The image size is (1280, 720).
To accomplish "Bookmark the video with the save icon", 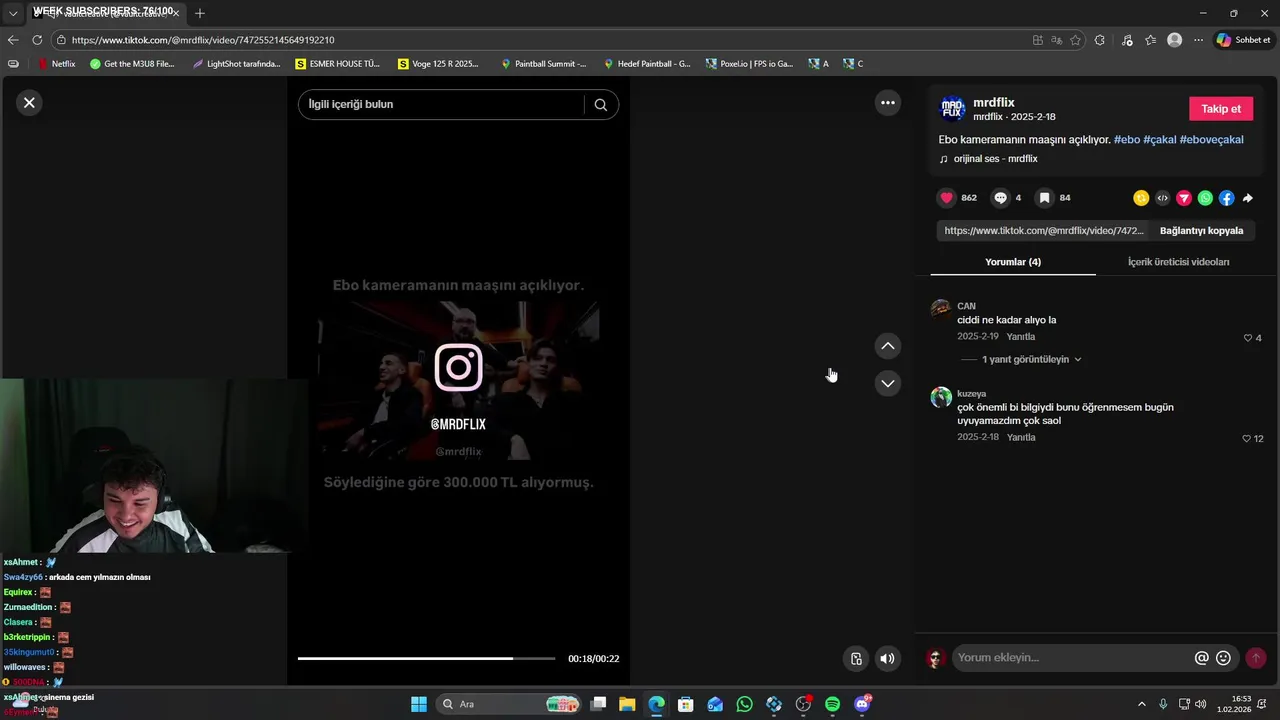I will click(x=1044, y=198).
